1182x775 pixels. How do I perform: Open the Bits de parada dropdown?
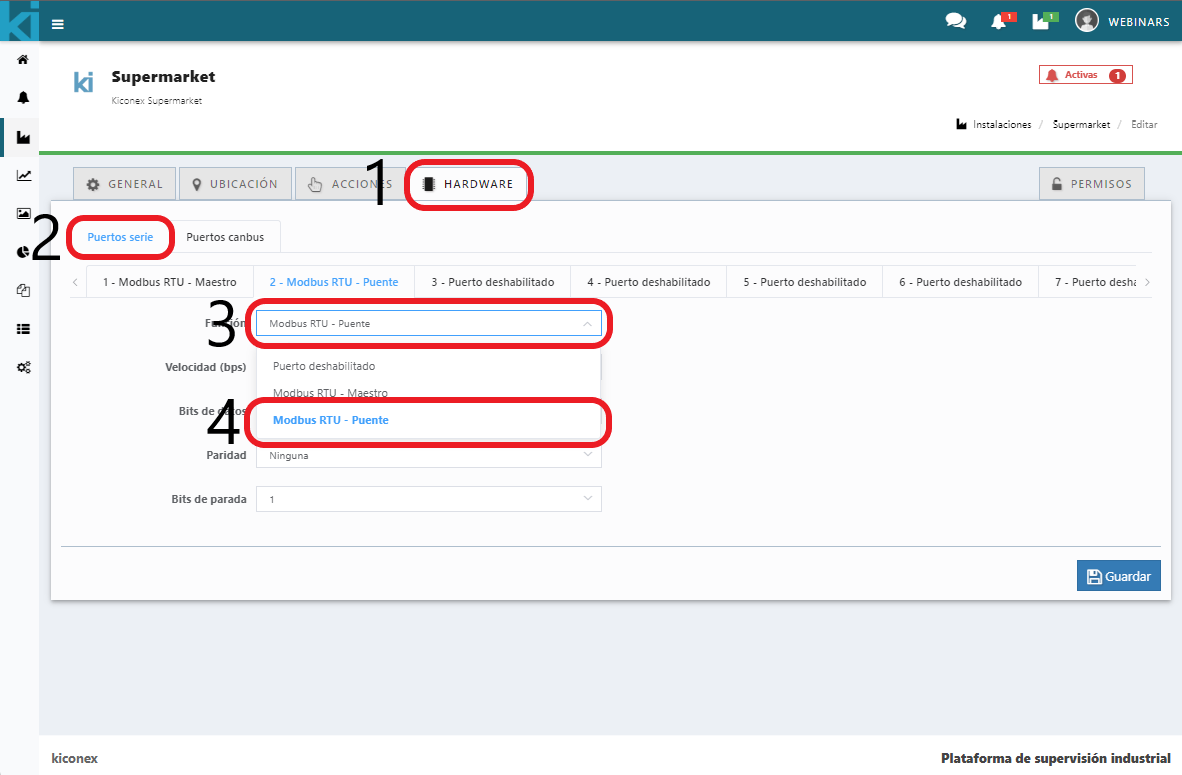pyautogui.click(x=429, y=499)
